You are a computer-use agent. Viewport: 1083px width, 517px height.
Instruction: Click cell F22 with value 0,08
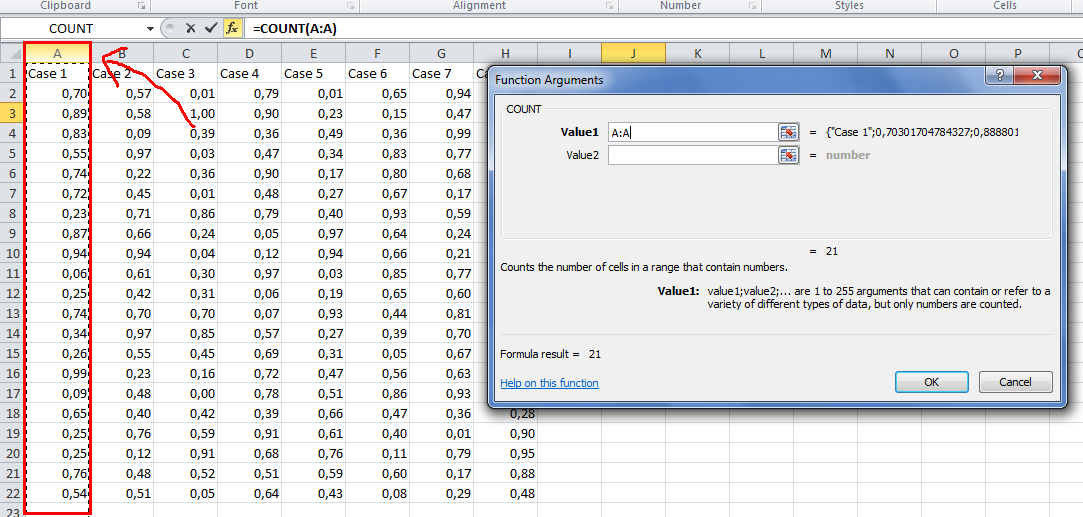coord(377,494)
